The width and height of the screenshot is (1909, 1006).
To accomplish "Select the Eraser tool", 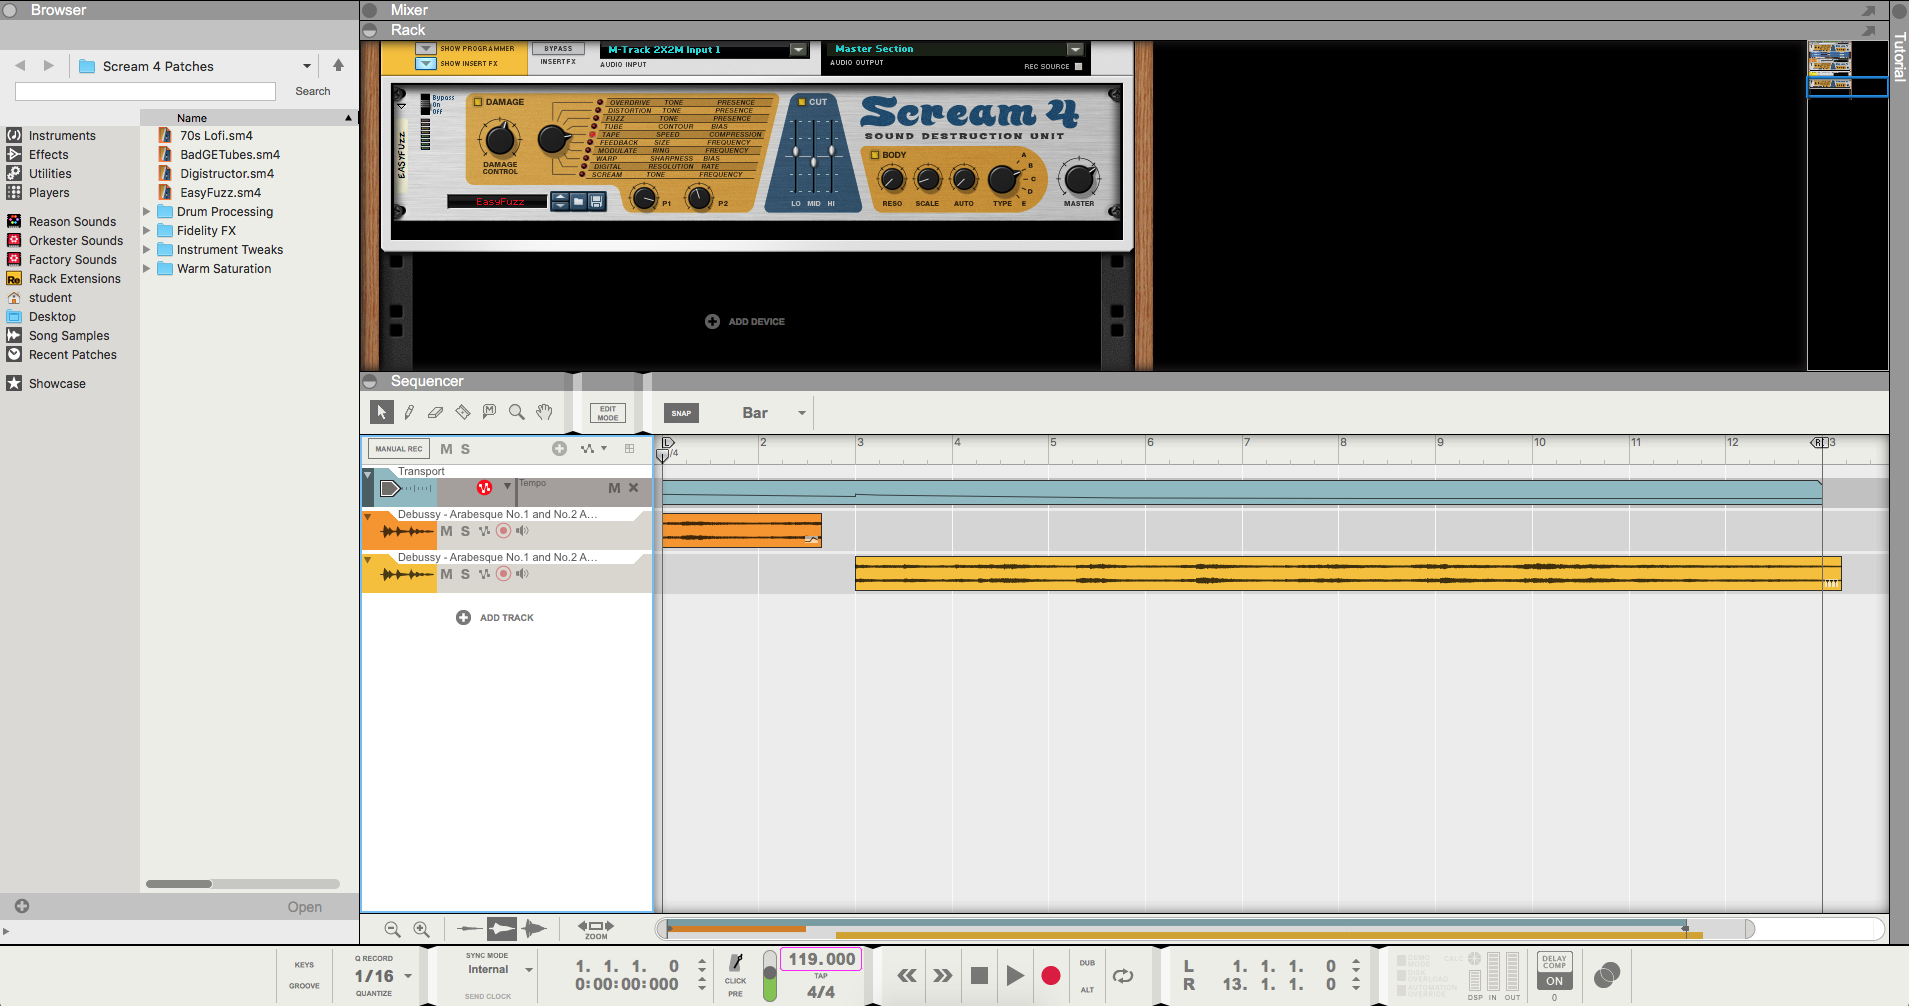I will (435, 412).
